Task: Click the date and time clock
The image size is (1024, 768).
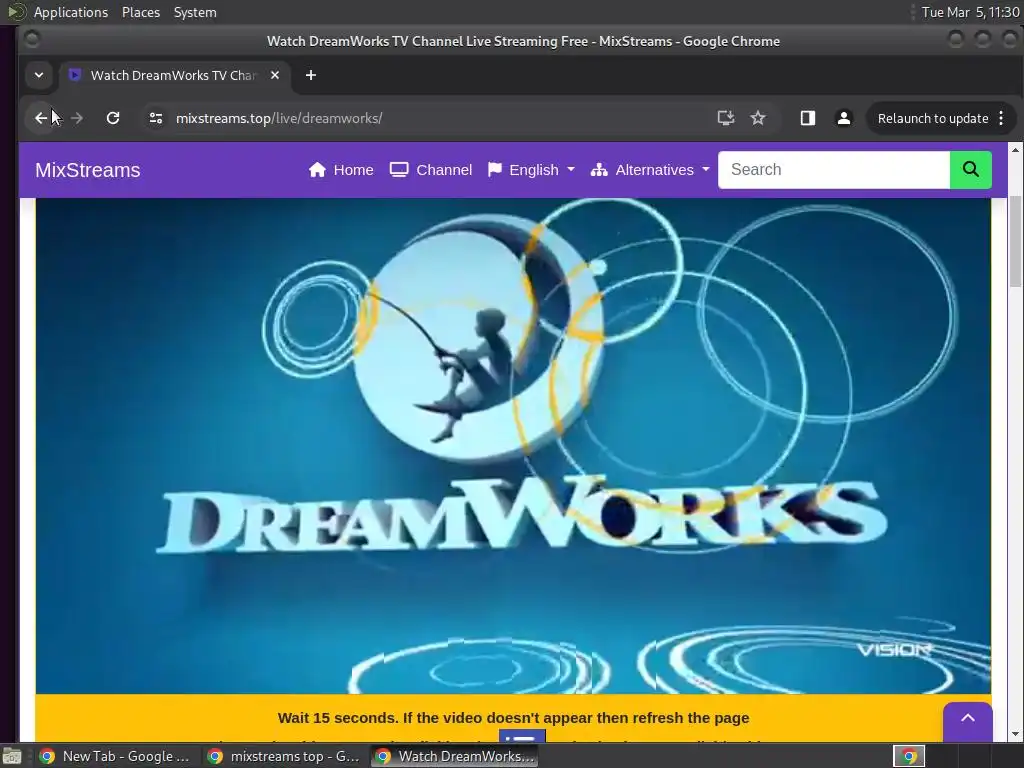Action: pyautogui.click(x=970, y=12)
